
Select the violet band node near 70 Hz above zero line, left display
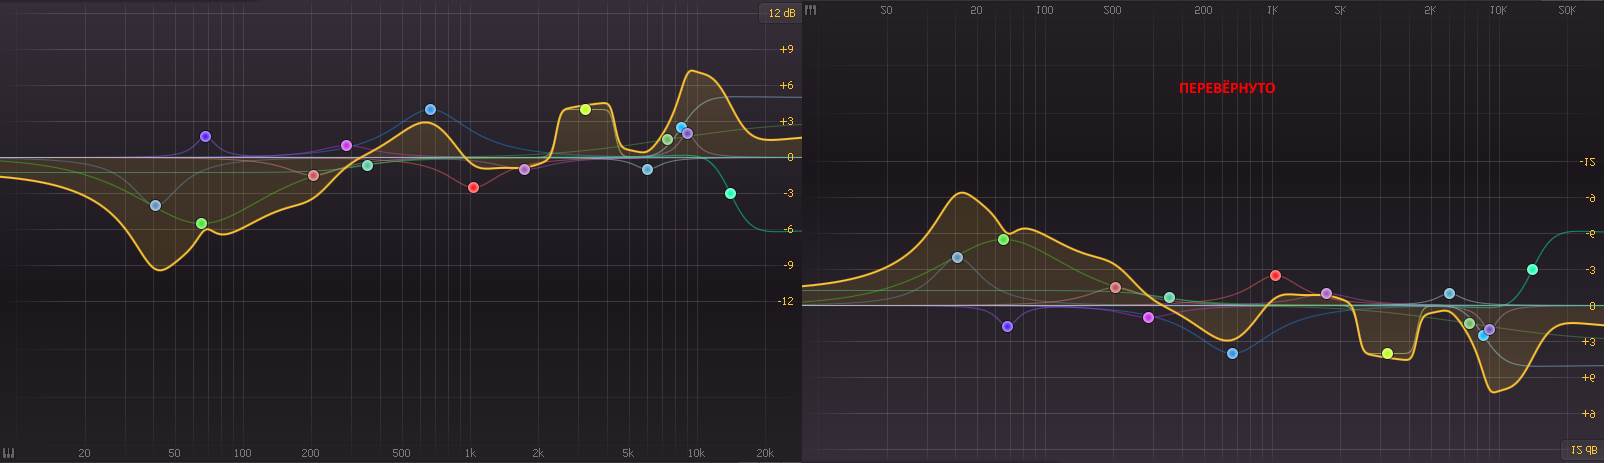click(205, 136)
